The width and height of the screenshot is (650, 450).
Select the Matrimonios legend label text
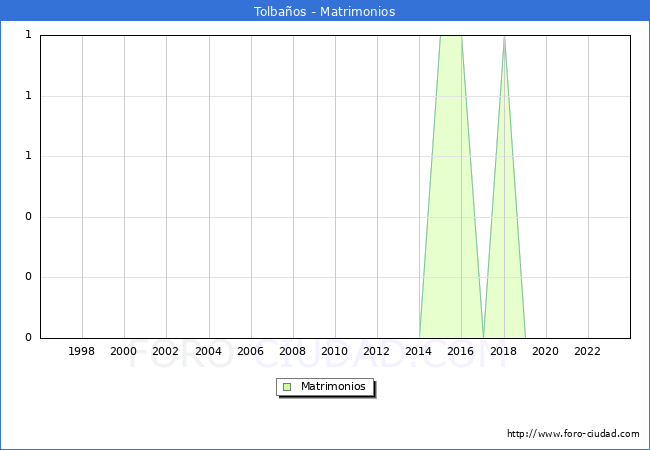tap(334, 387)
